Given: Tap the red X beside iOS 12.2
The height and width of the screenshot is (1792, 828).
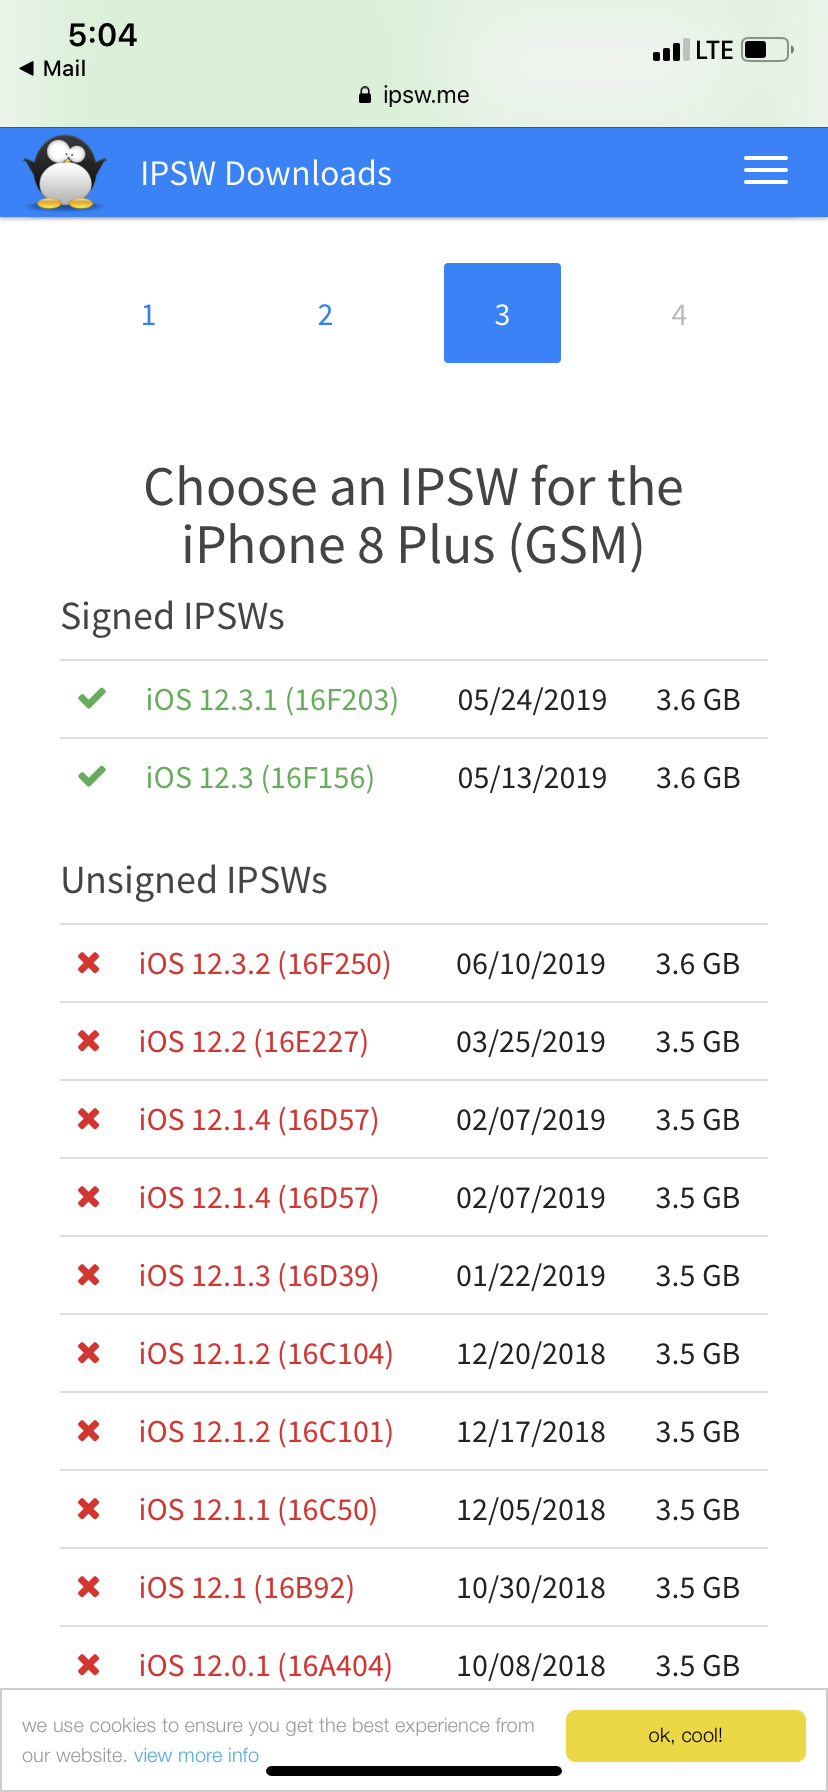Looking at the screenshot, I should tap(89, 1040).
